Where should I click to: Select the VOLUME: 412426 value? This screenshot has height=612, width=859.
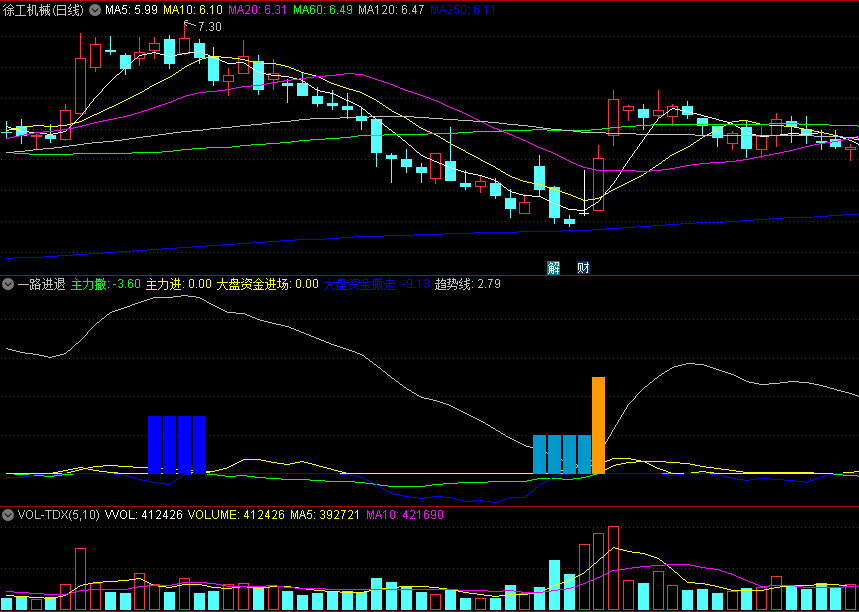tap(237, 514)
